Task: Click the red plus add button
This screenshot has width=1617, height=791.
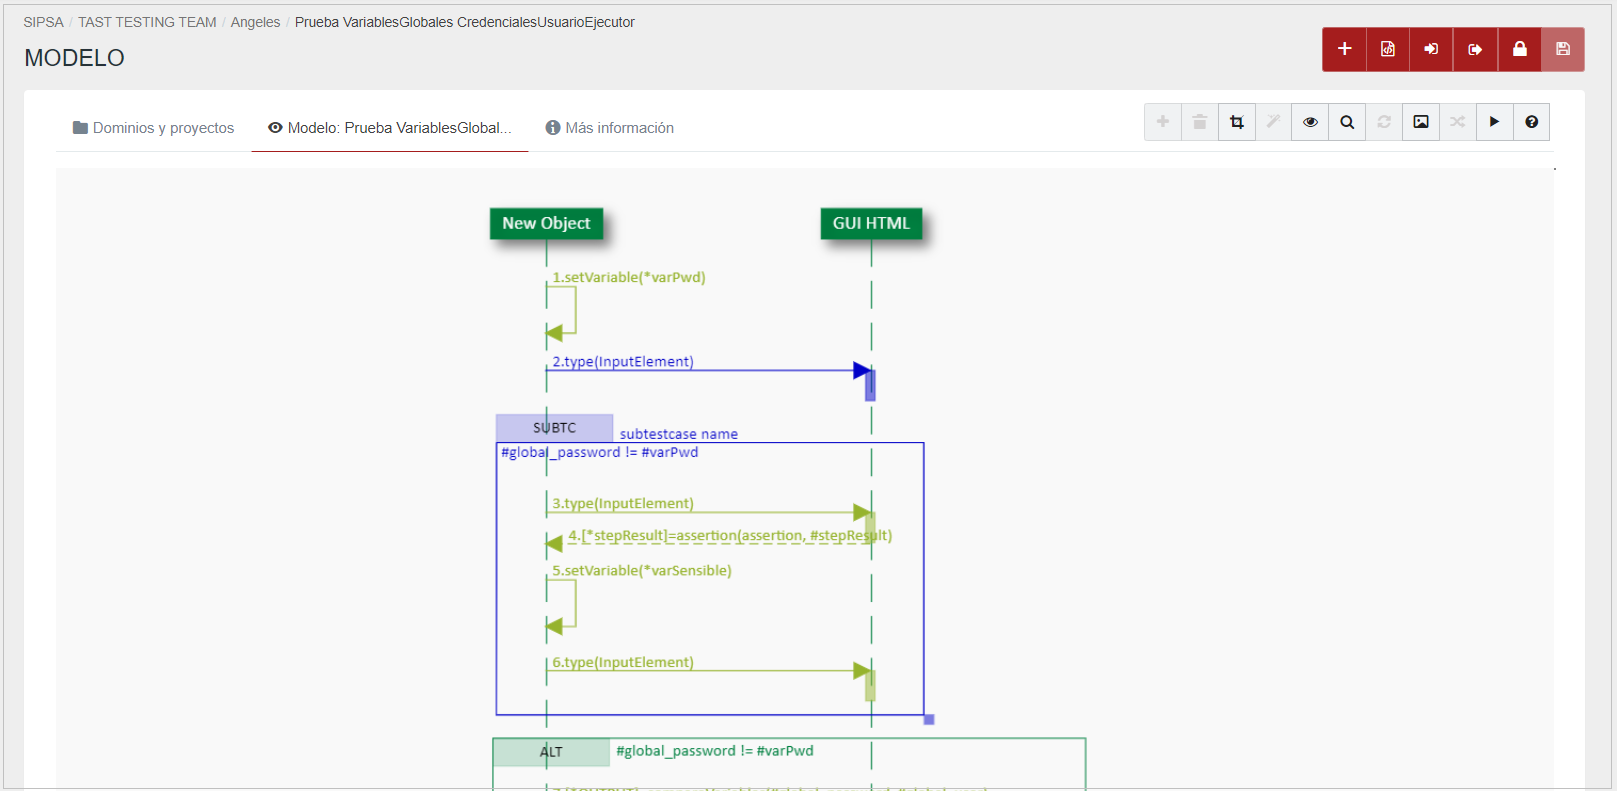Action: [x=1344, y=49]
